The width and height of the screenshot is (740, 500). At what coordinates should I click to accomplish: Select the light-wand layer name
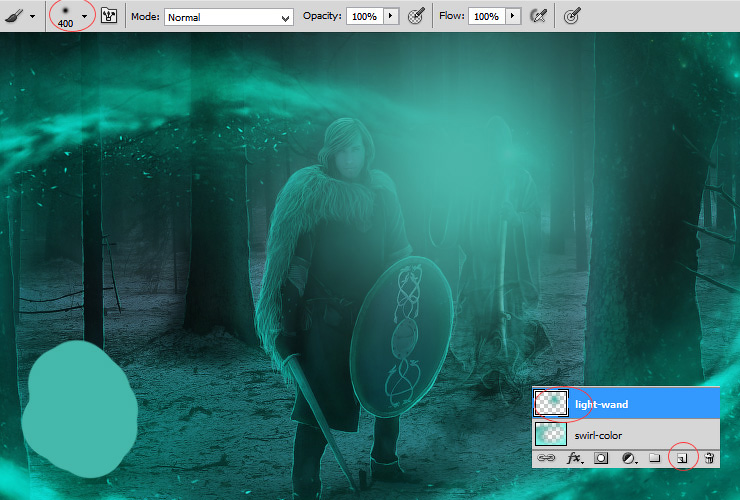pos(601,404)
